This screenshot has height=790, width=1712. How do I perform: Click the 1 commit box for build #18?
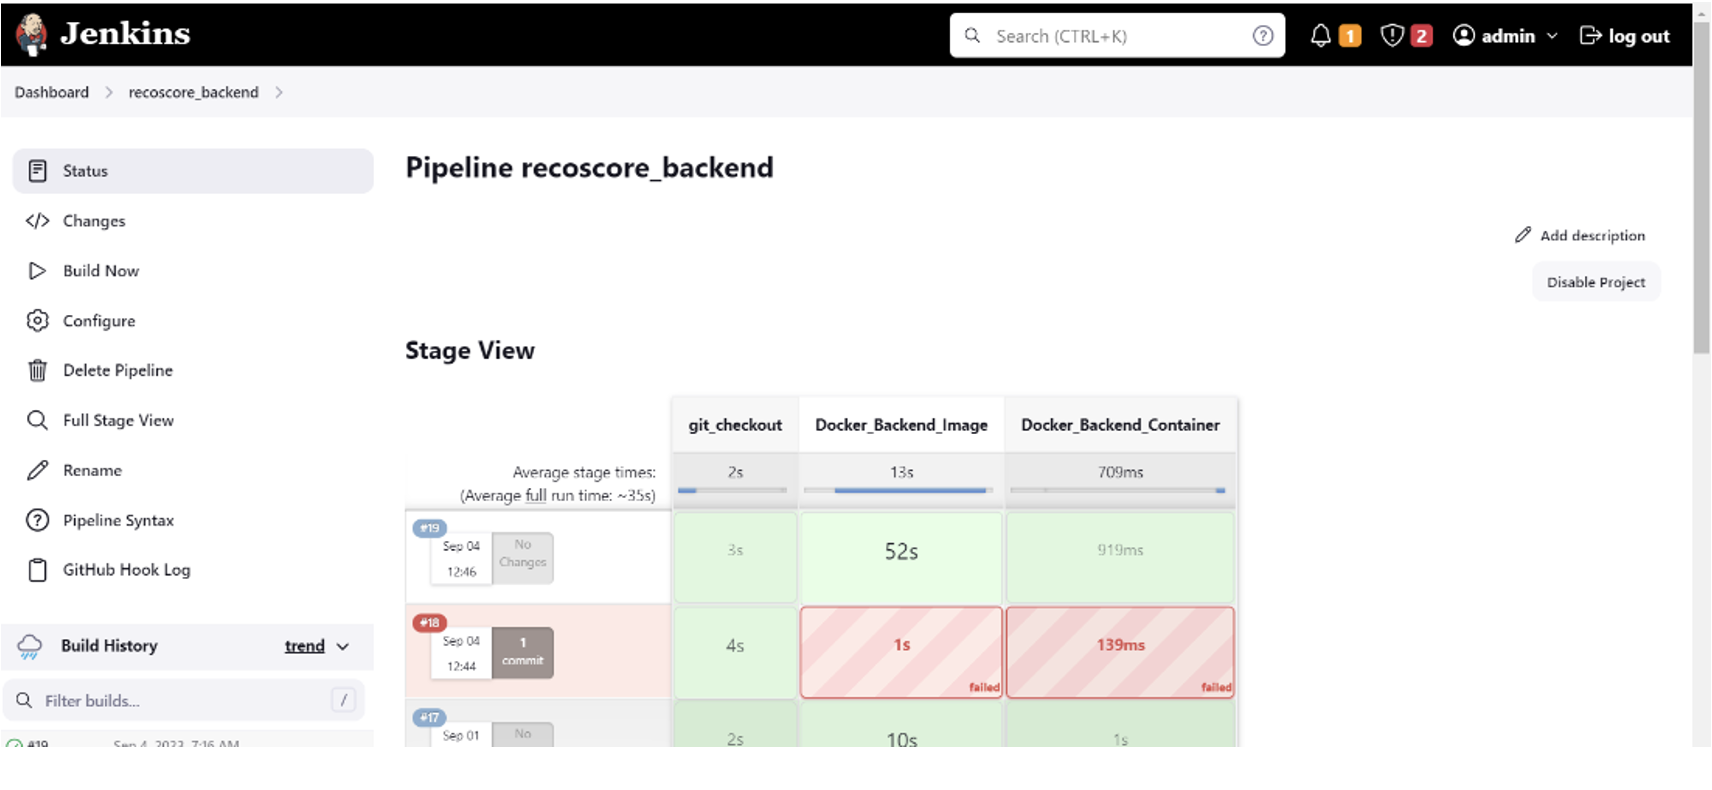[522, 652]
